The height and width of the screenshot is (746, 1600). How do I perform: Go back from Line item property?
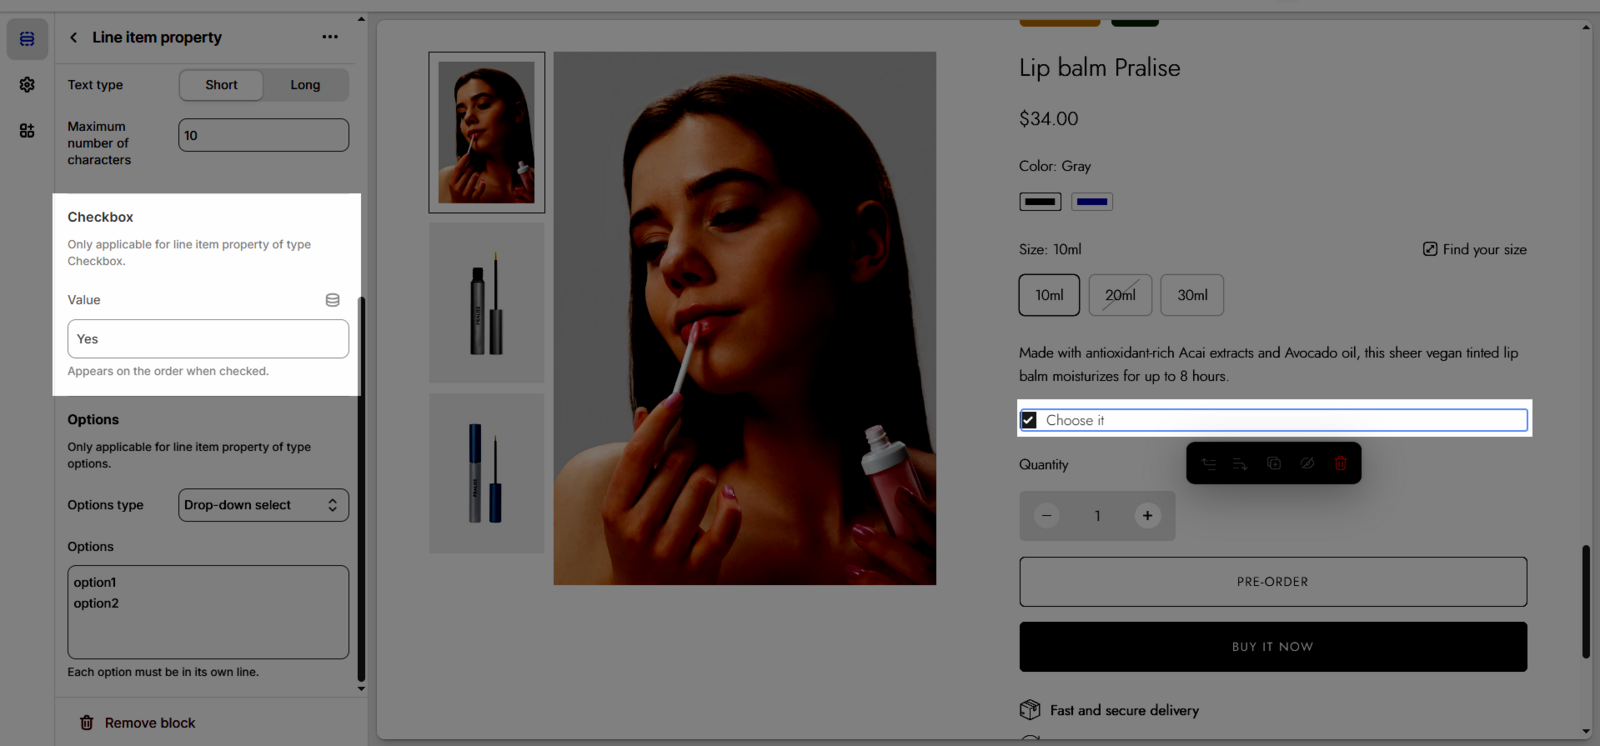coord(73,38)
